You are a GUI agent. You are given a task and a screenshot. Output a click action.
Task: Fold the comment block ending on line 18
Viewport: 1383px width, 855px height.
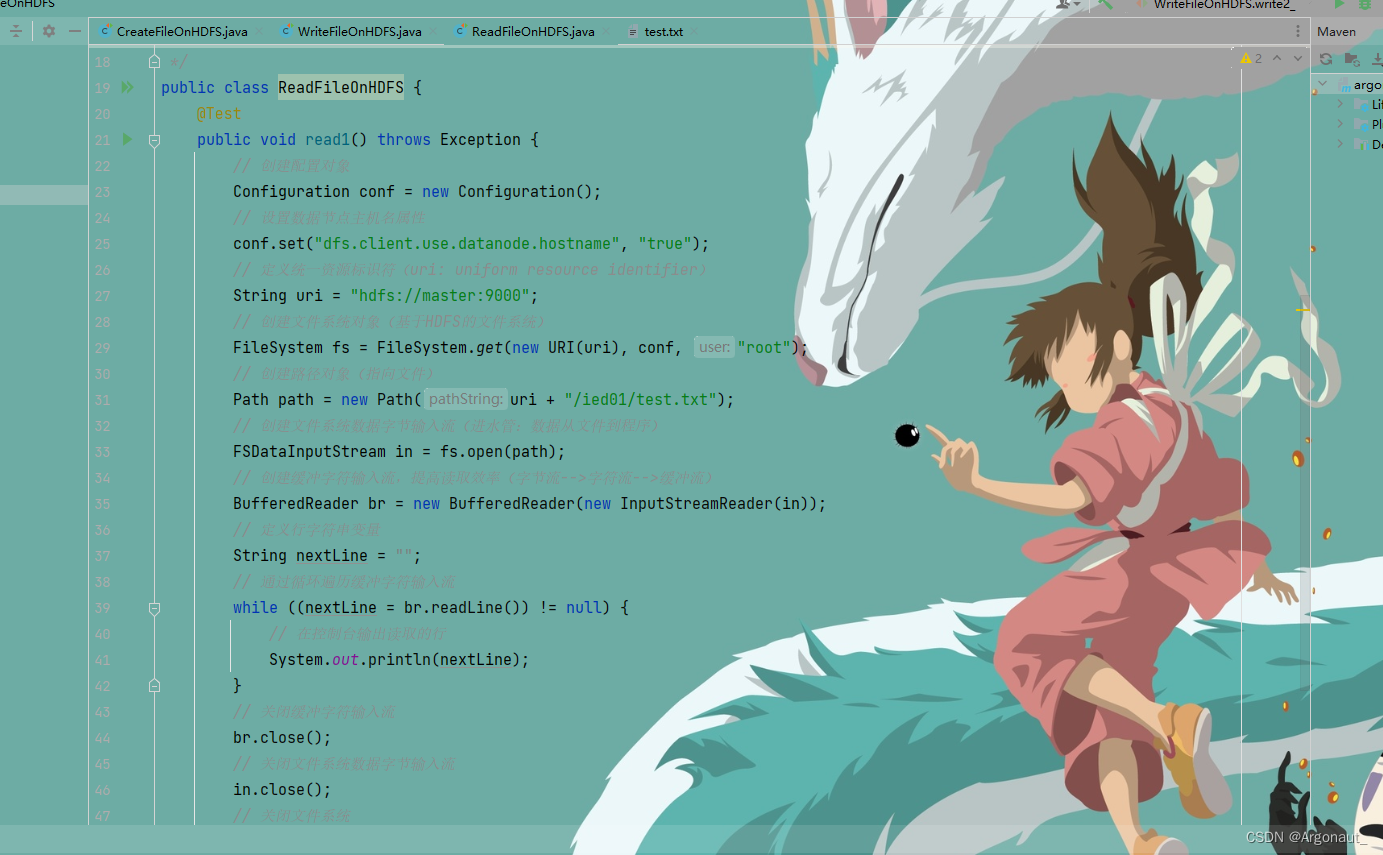click(x=154, y=62)
